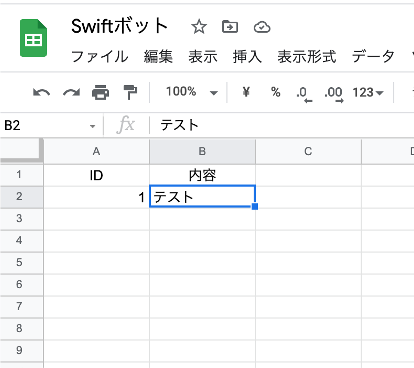
Task: Select row 8 header
Action: coord(22,329)
